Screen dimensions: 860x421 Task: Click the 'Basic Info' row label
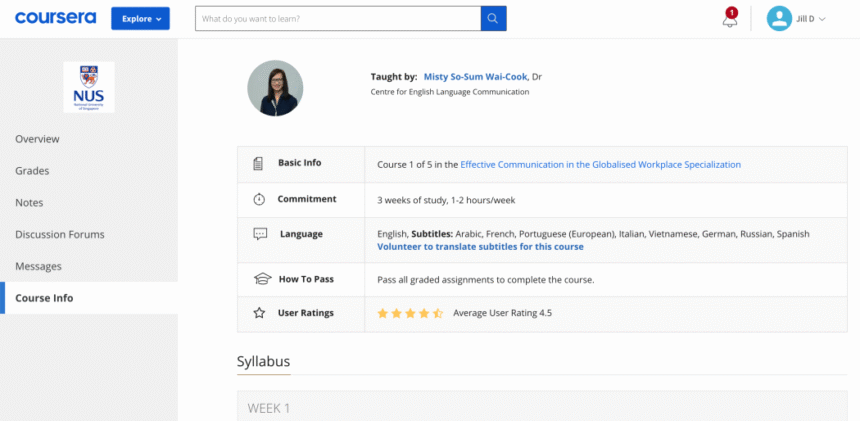pyautogui.click(x=299, y=163)
